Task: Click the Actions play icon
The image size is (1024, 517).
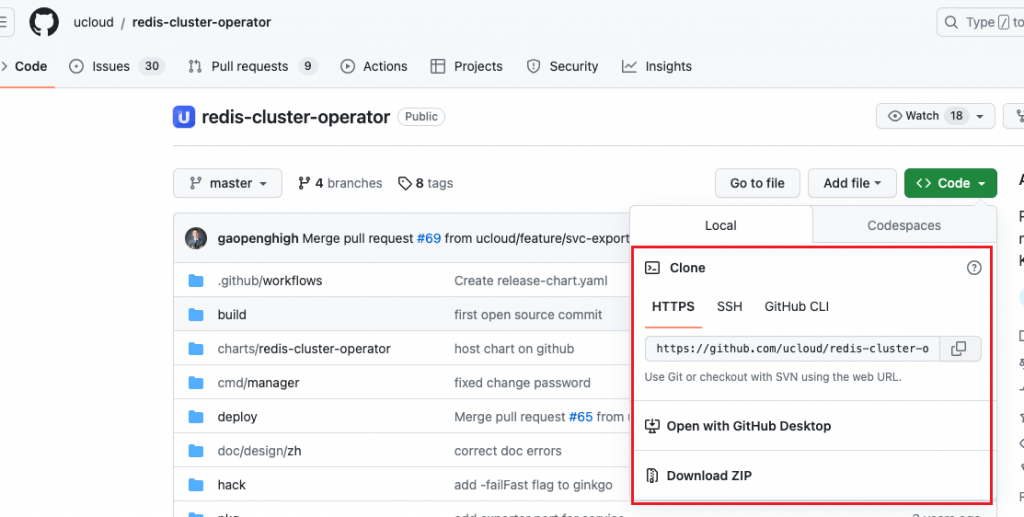Action: (347, 67)
